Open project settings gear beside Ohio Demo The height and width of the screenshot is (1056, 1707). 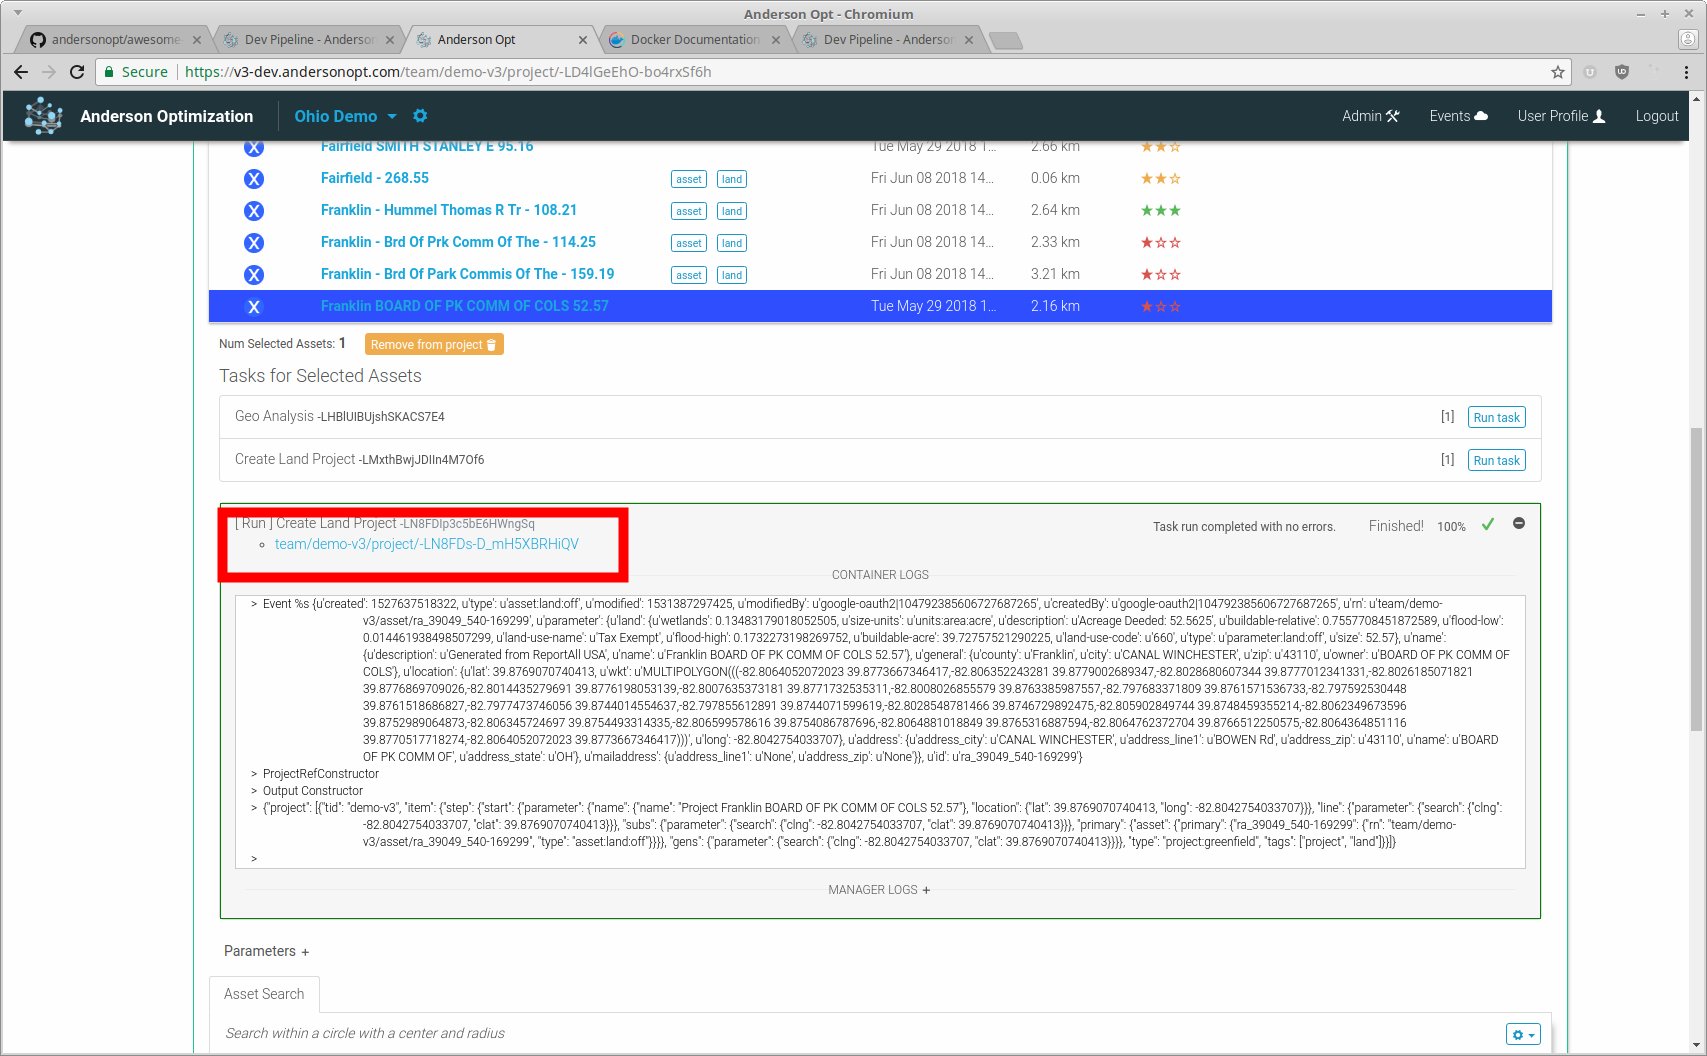point(420,116)
